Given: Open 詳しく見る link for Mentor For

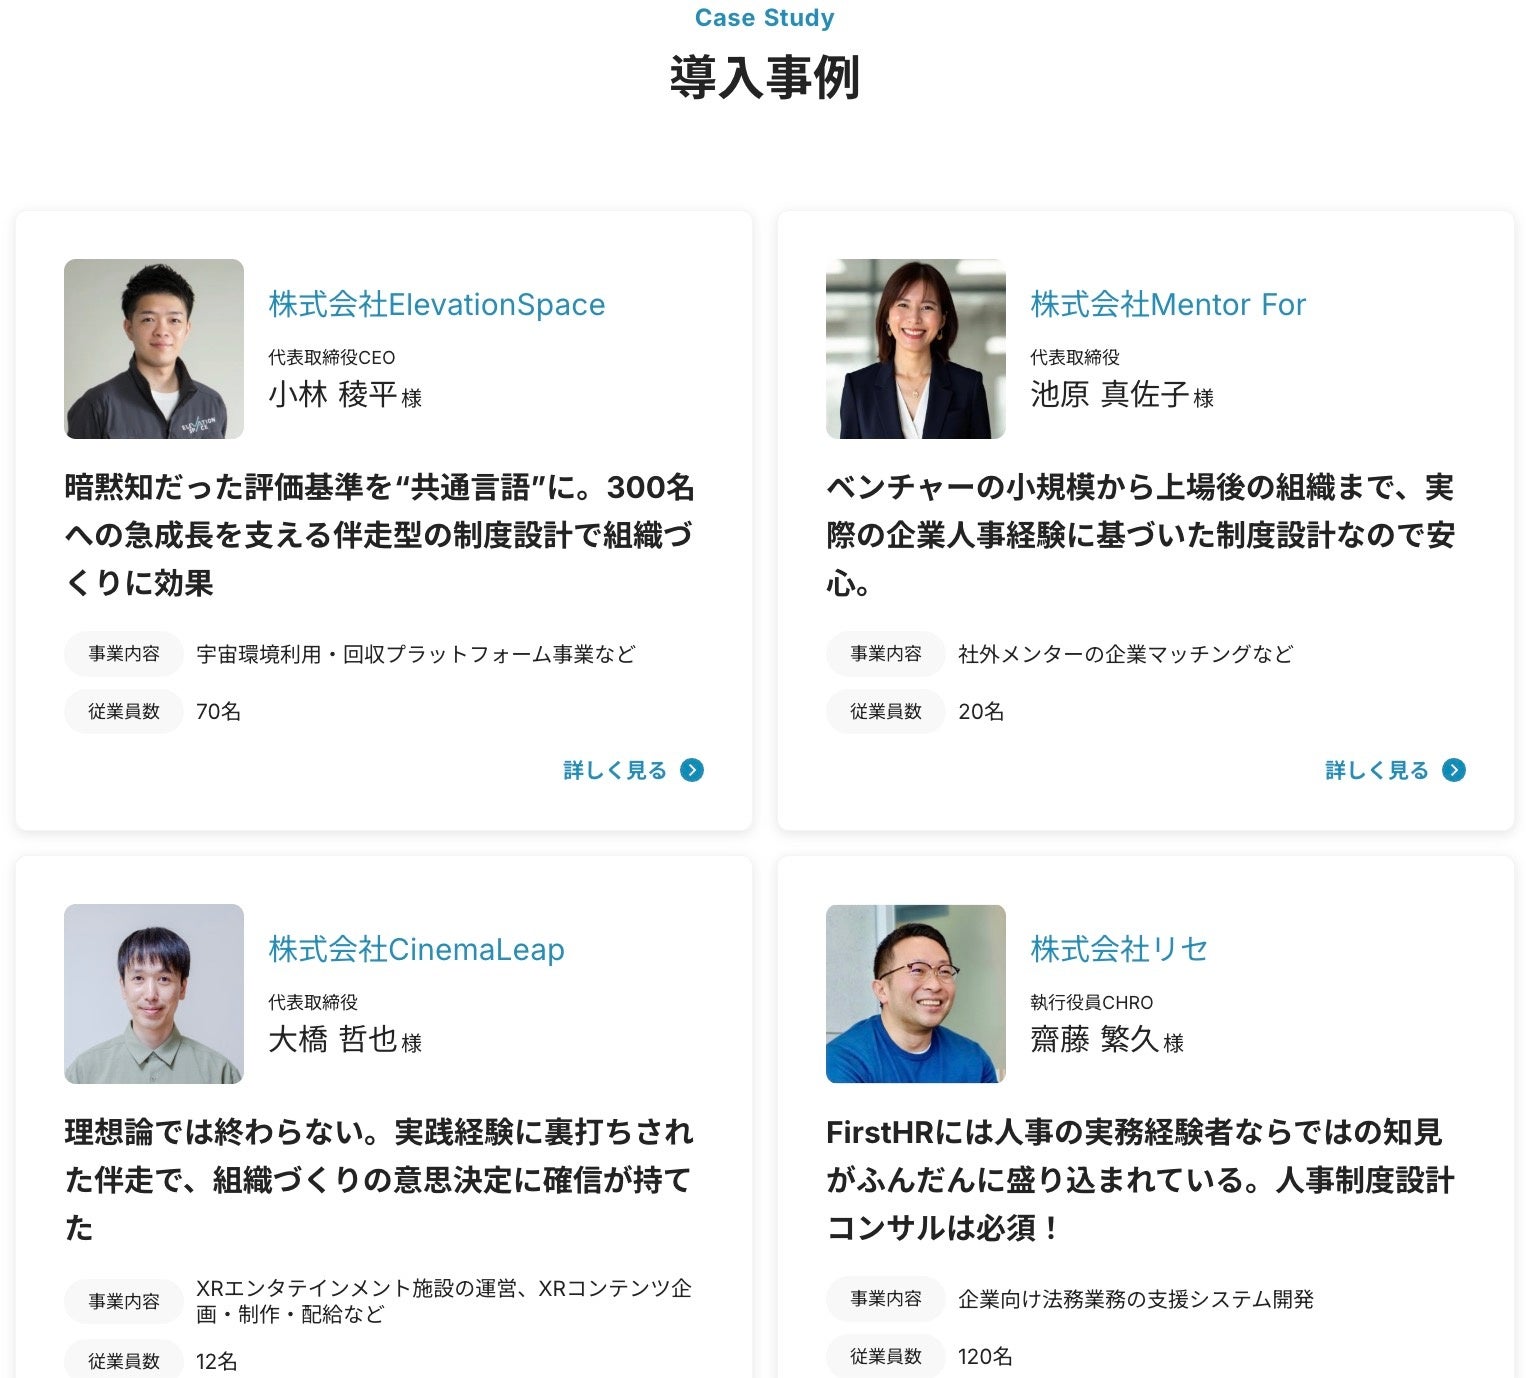Looking at the screenshot, I should click(x=1396, y=770).
